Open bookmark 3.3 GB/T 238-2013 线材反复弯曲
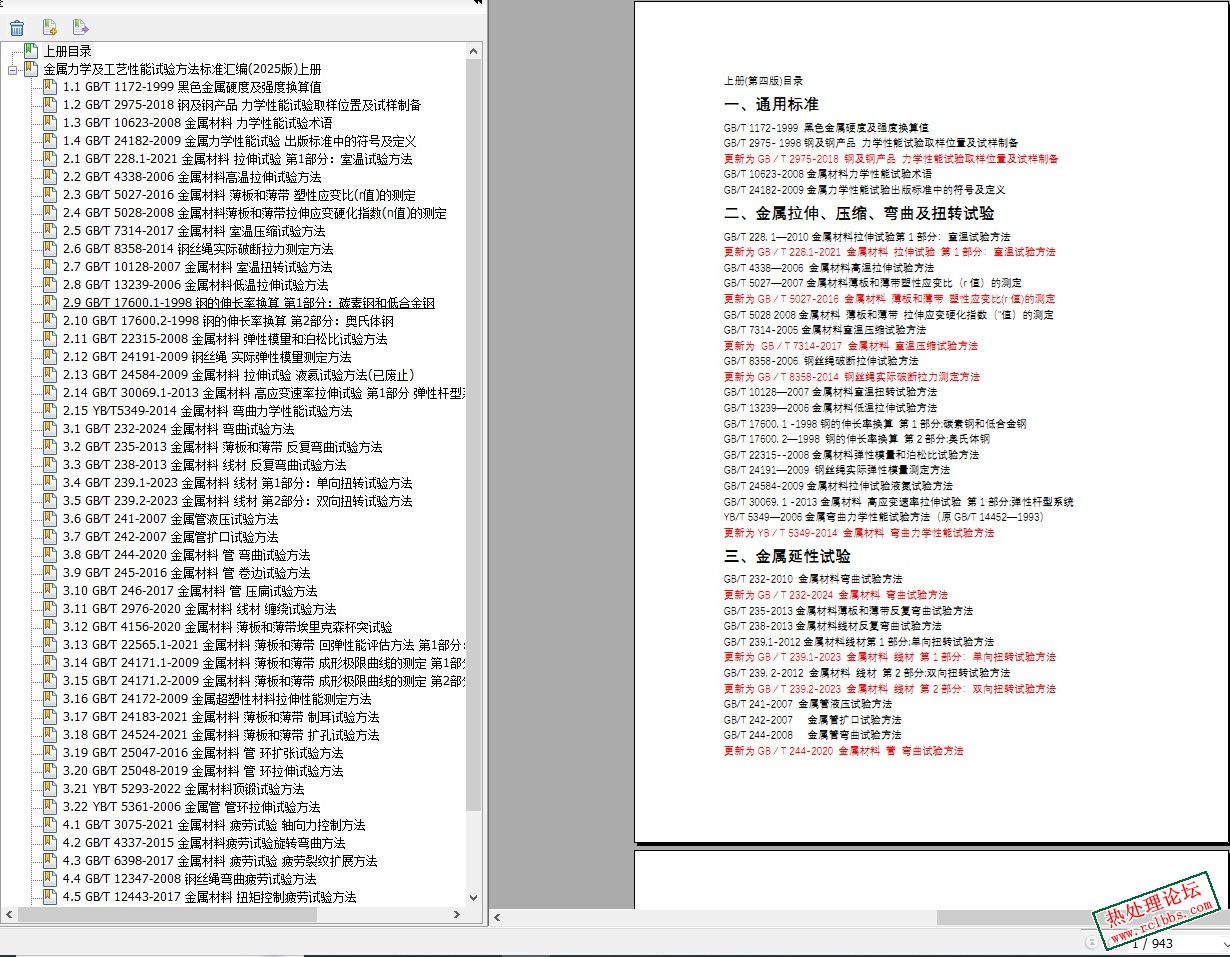This screenshot has height=957, width=1230. click(x=204, y=465)
